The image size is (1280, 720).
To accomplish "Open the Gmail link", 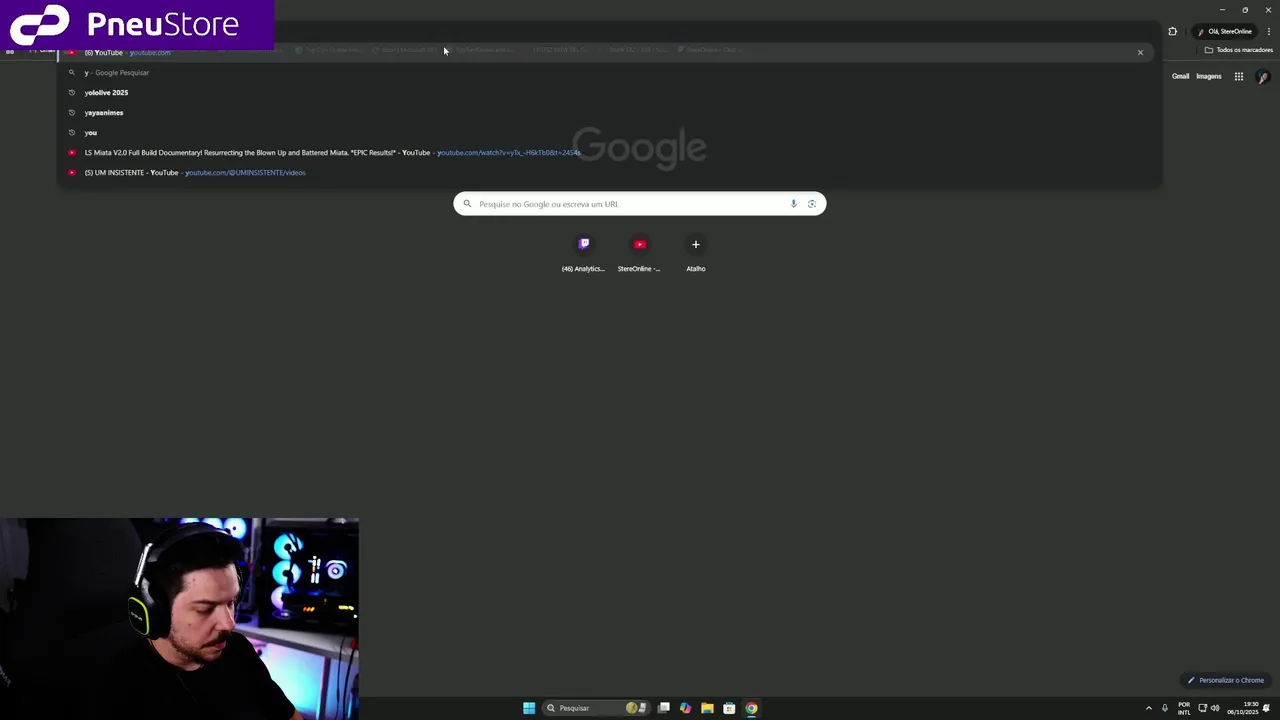I will point(1181,76).
